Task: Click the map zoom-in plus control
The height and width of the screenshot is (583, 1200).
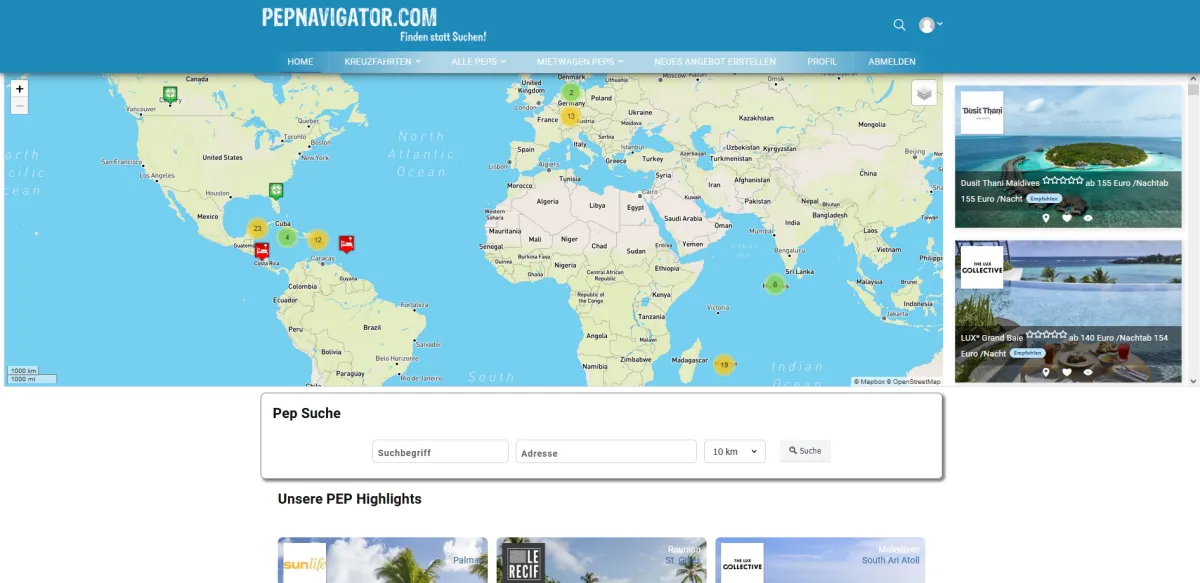Action: point(18,88)
